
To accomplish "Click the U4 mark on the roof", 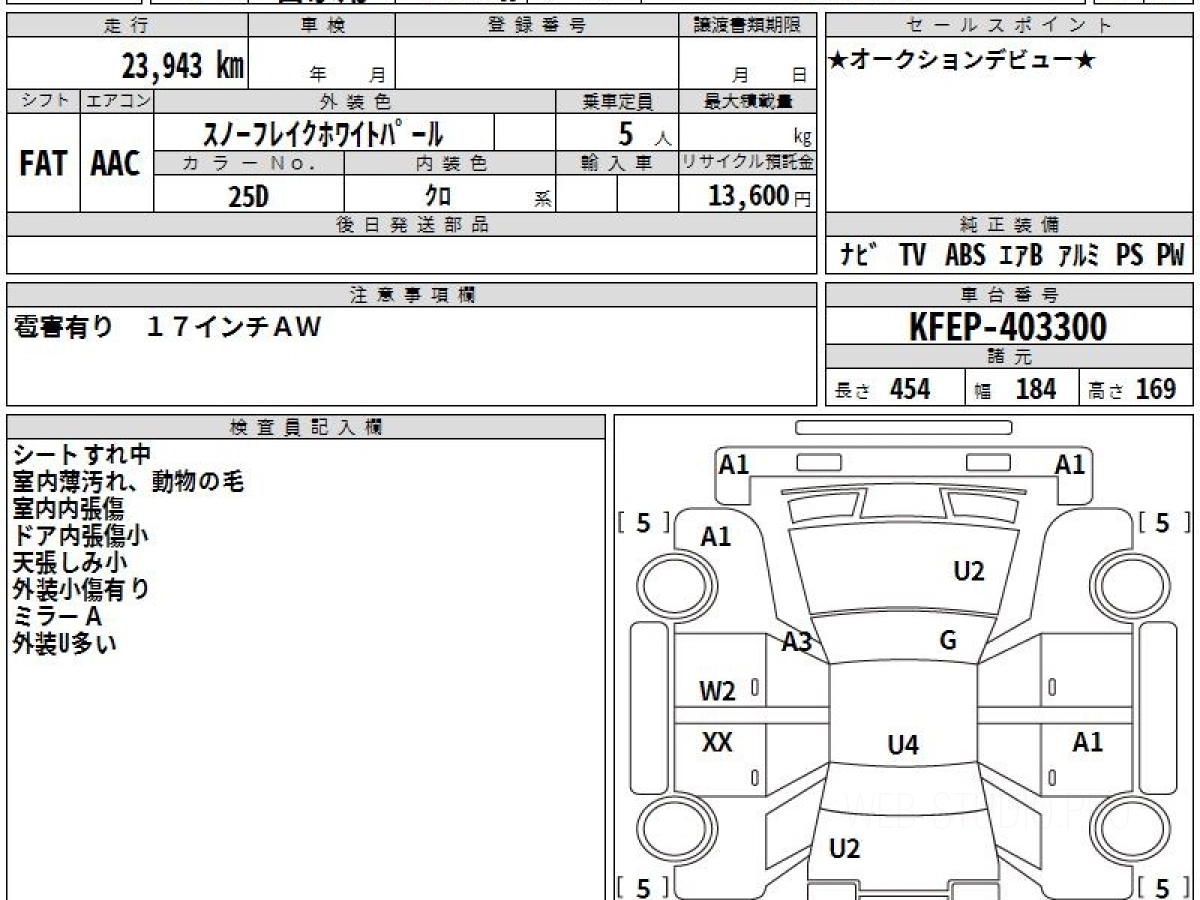I will click(903, 744).
